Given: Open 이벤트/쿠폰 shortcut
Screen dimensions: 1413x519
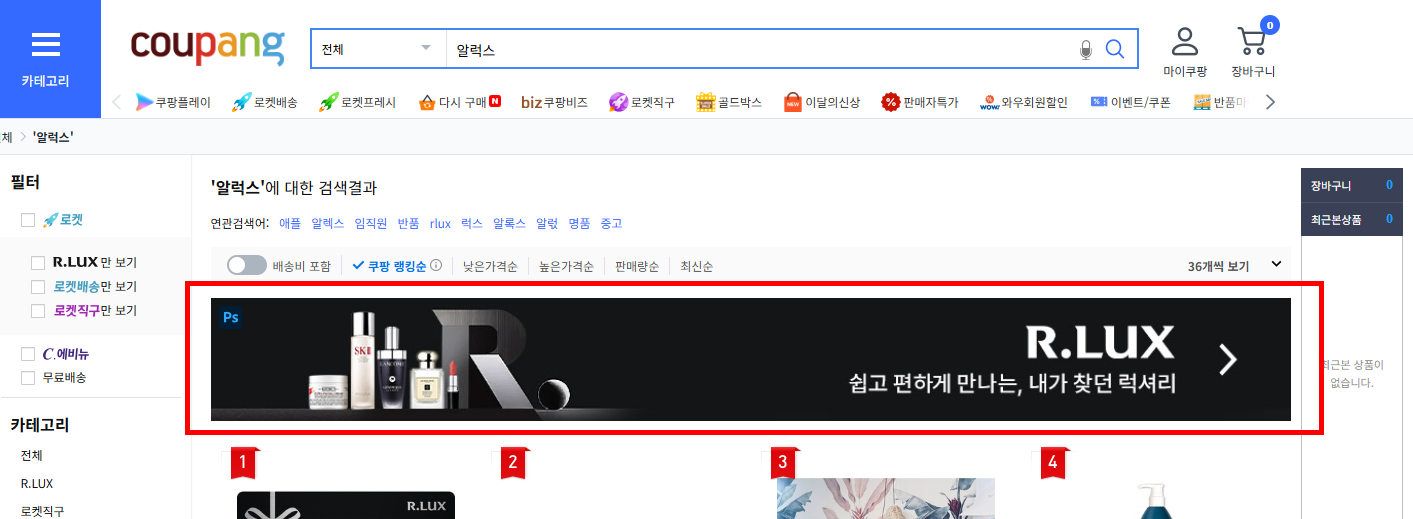Looking at the screenshot, I should 1131,102.
